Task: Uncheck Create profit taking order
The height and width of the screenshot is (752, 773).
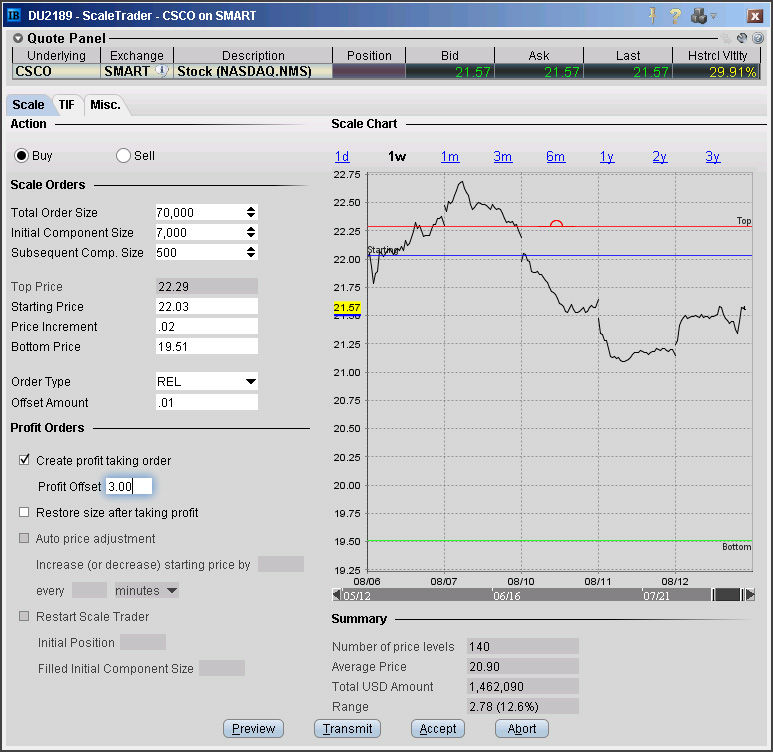Action: click(24, 460)
